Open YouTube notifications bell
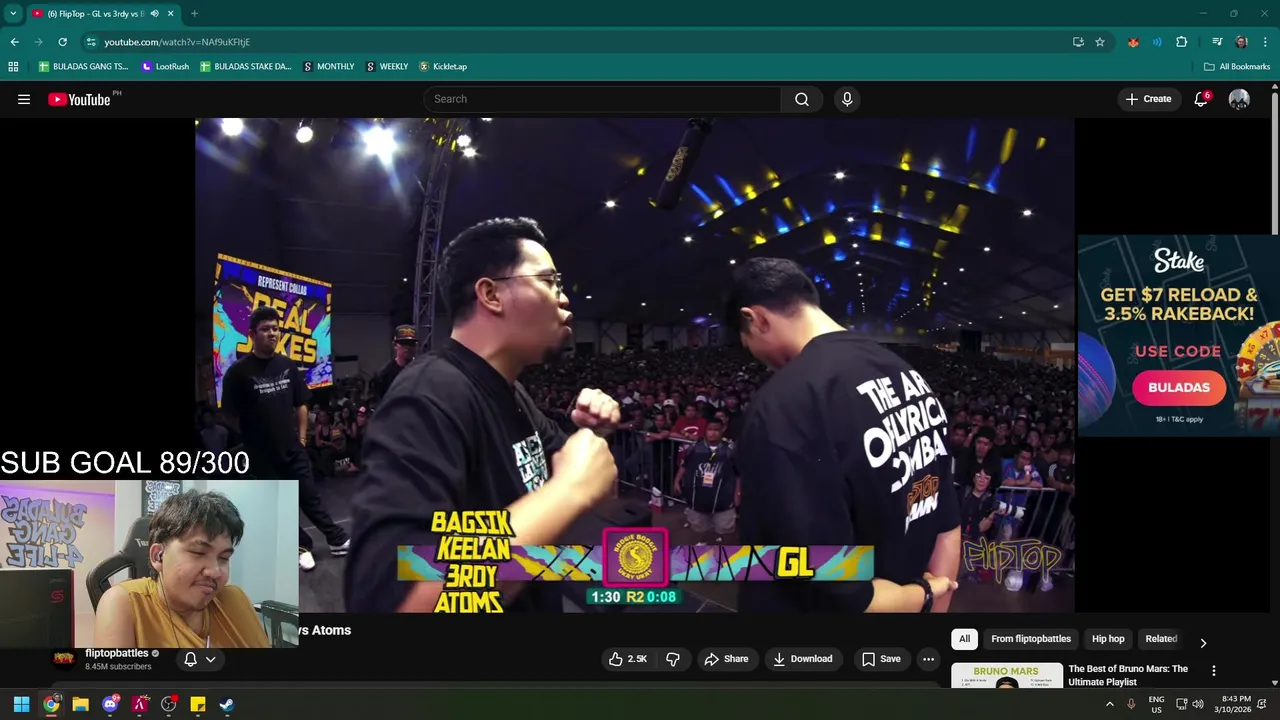The width and height of the screenshot is (1280, 720). 1201,99
